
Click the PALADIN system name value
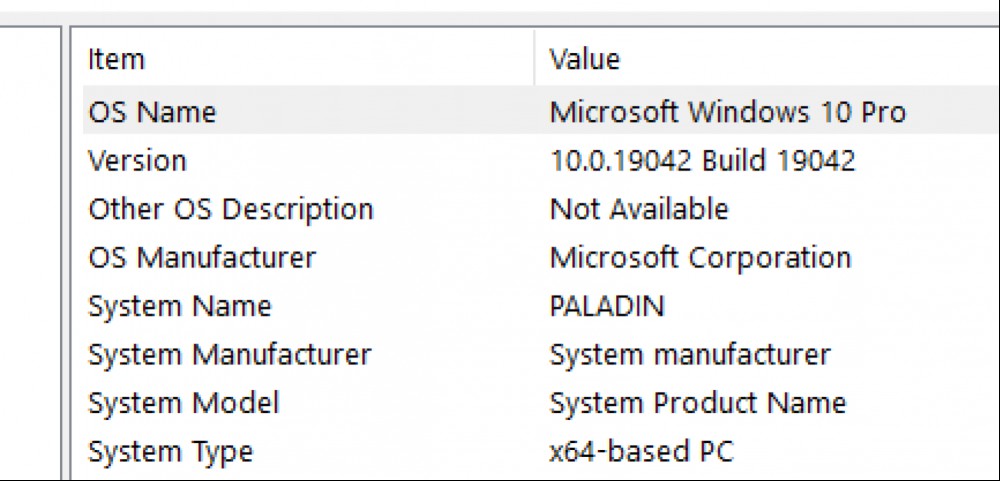607,306
